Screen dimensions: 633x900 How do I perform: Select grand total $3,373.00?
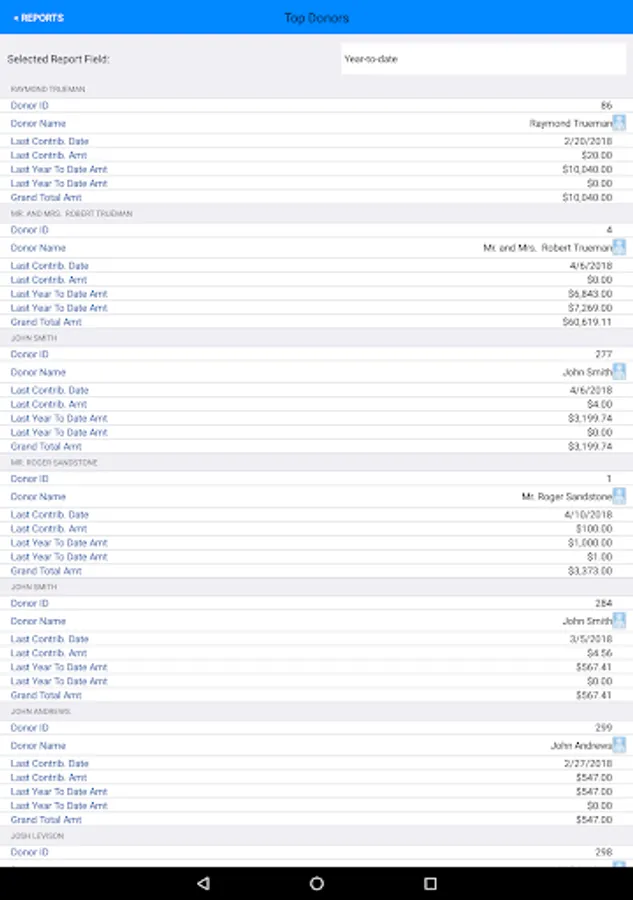(x=590, y=571)
